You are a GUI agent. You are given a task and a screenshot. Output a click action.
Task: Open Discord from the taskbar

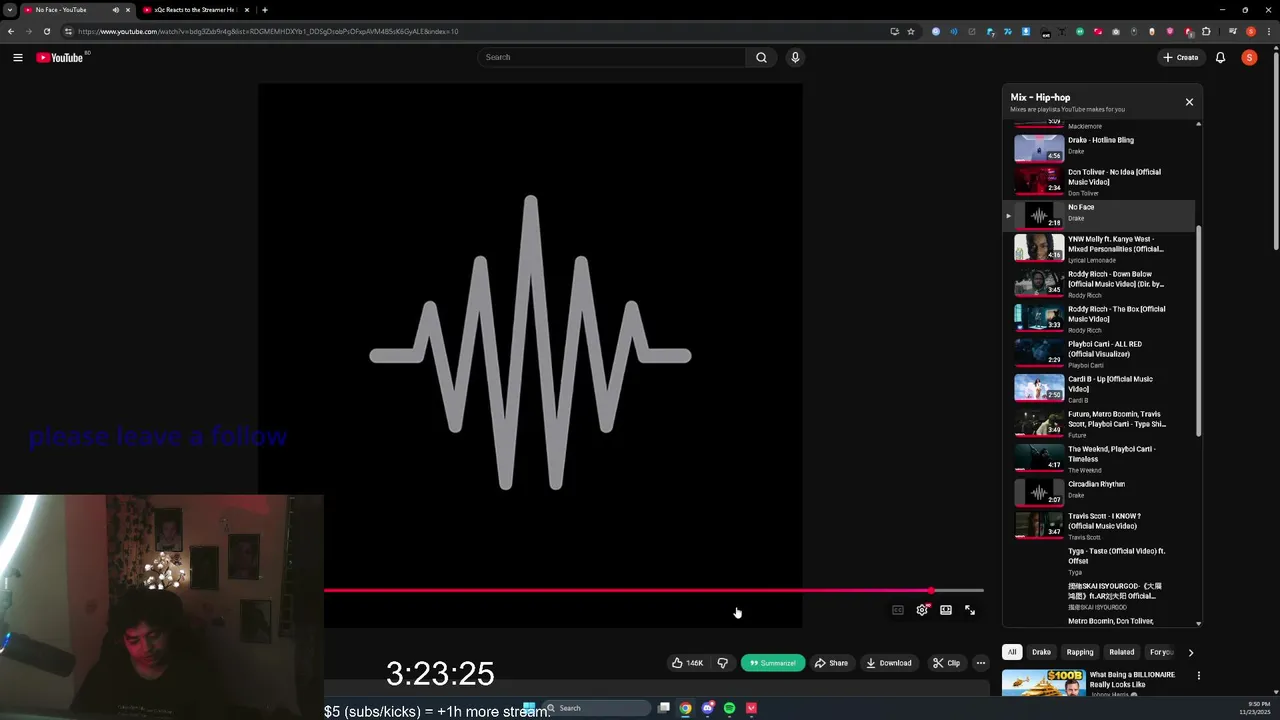click(707, 708)
